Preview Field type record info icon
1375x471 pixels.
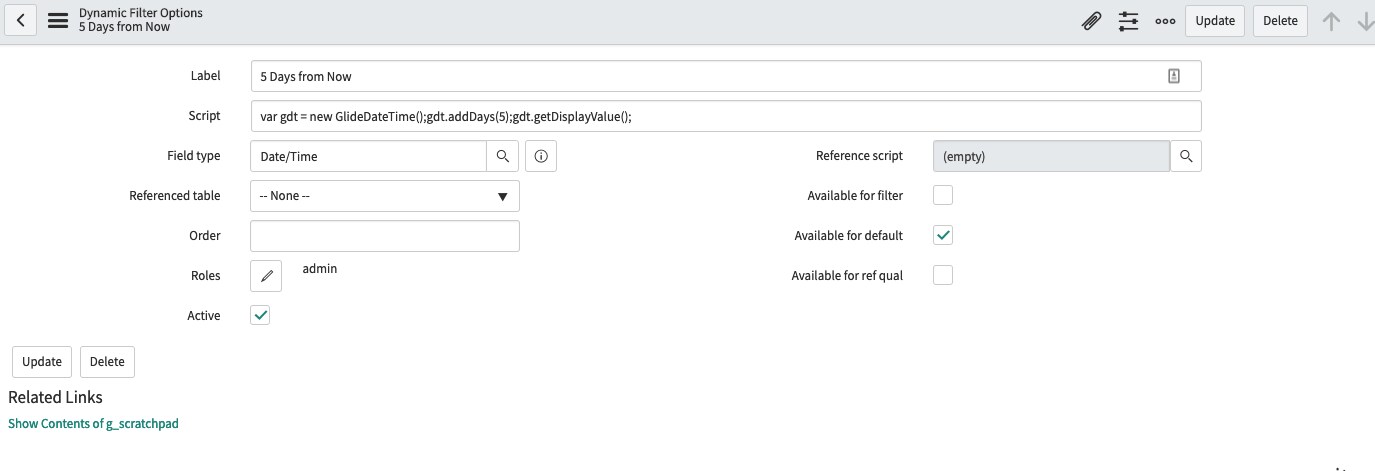(x=541, y=156)
